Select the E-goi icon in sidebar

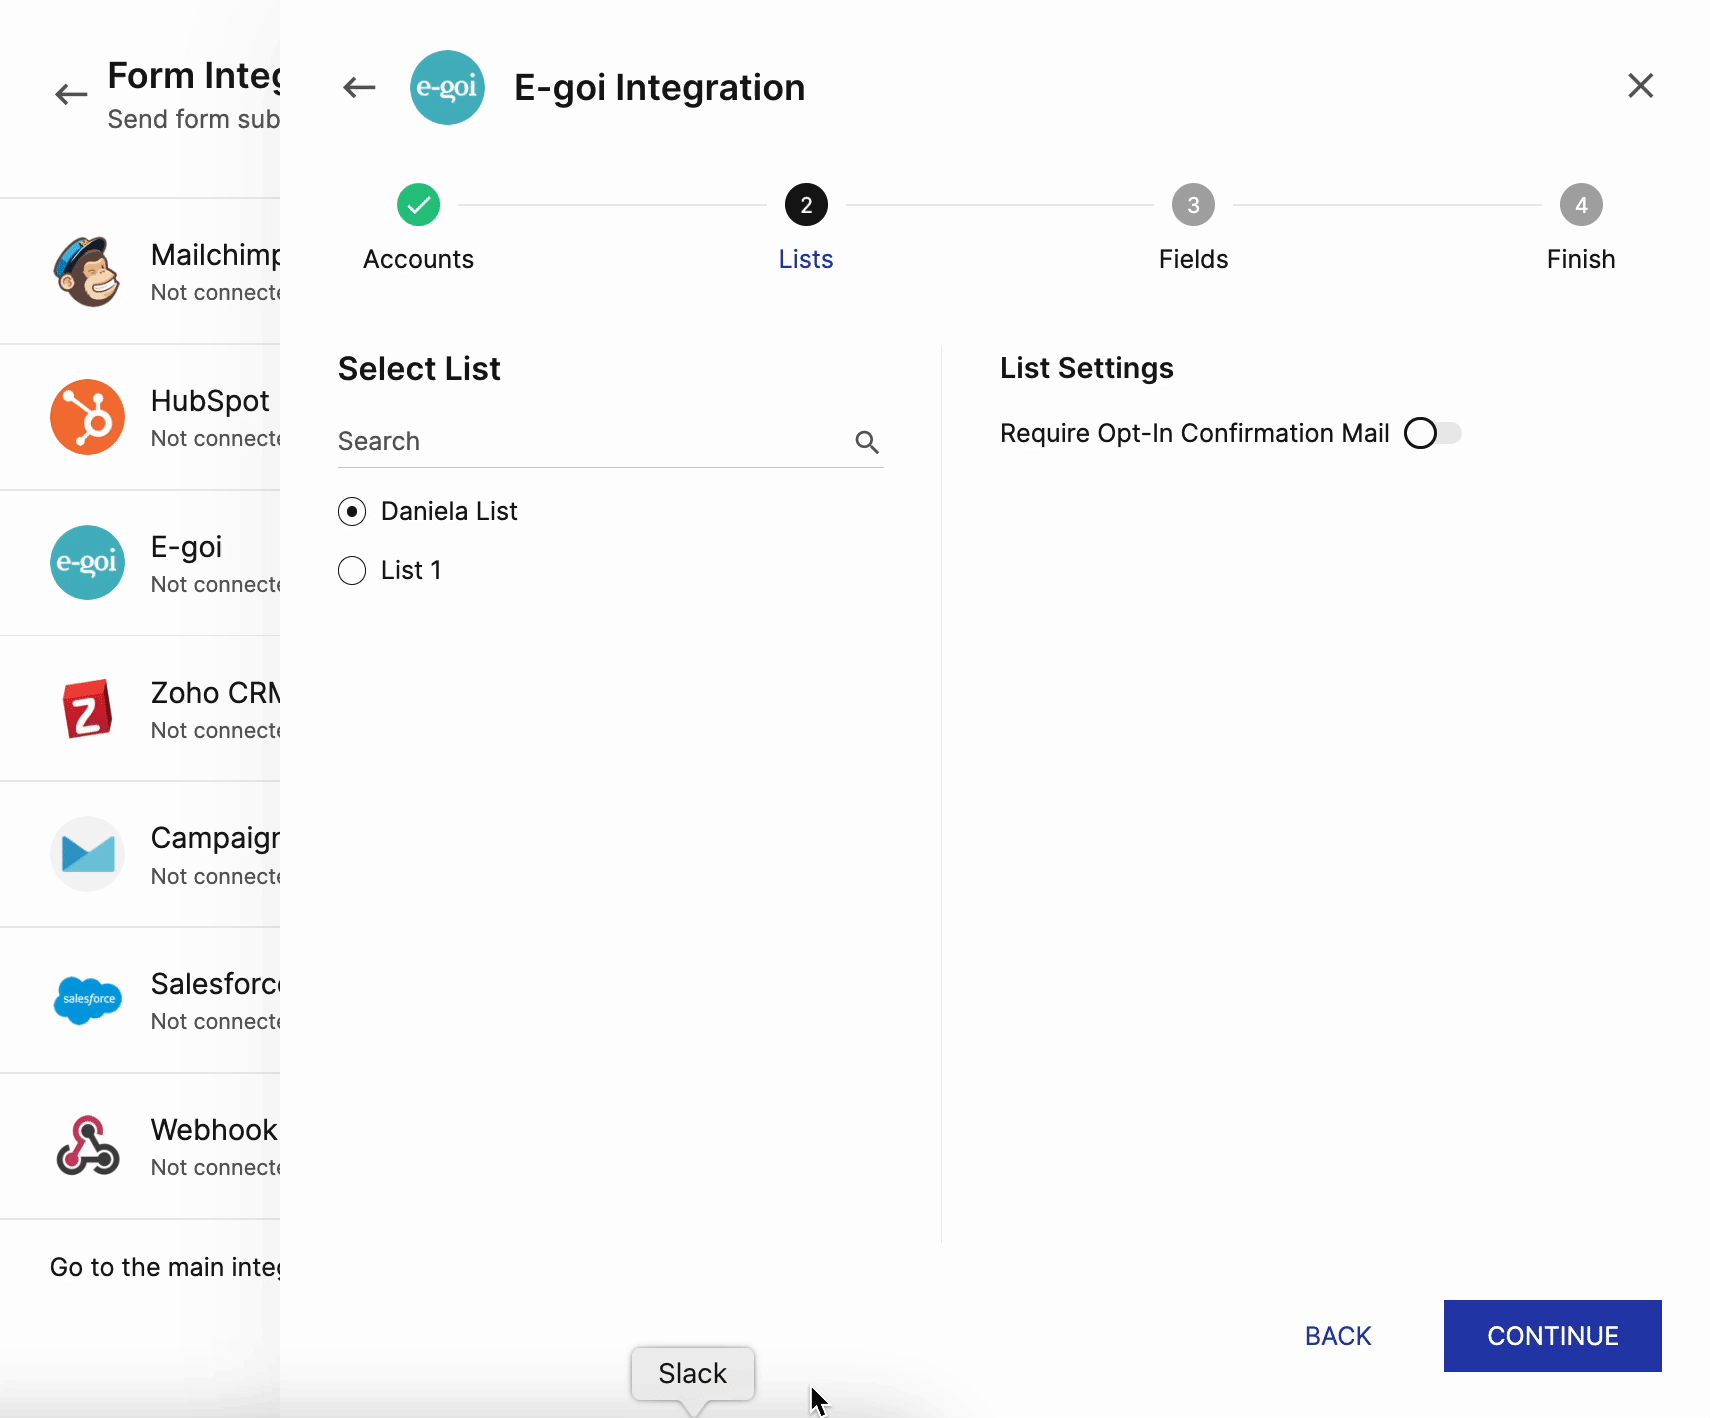[87, 563]
